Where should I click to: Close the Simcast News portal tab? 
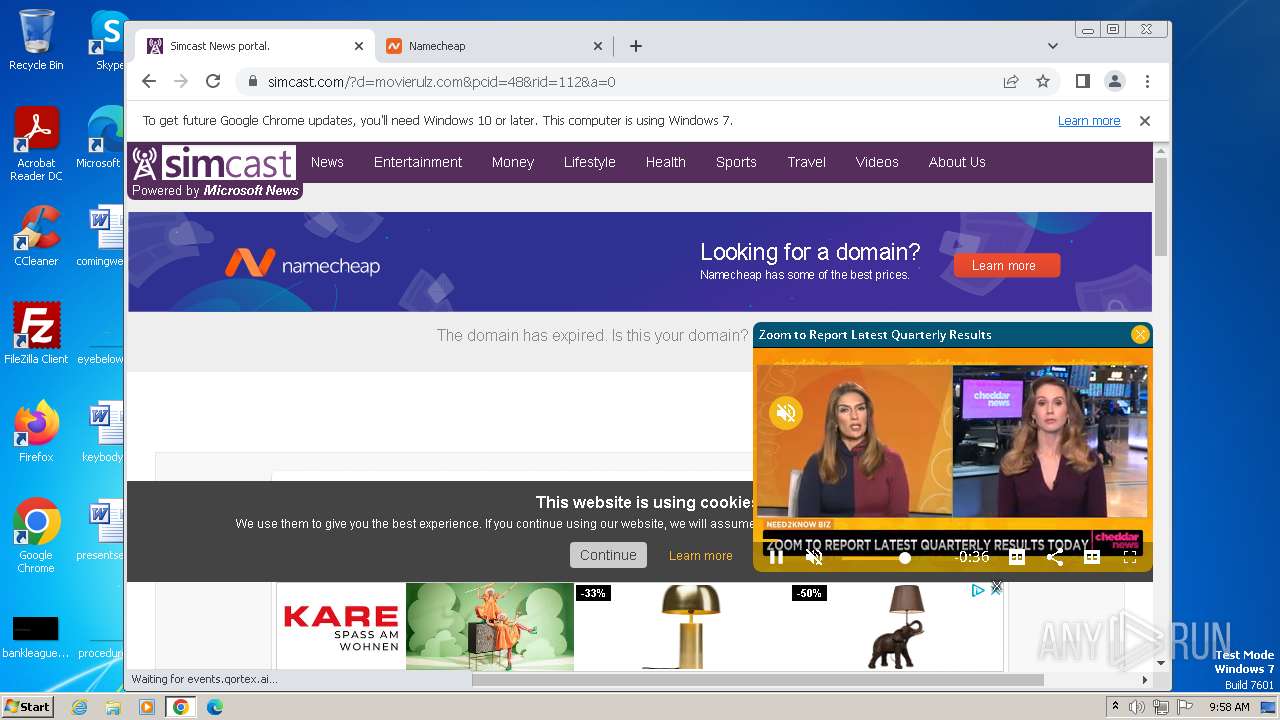(359, 46)
